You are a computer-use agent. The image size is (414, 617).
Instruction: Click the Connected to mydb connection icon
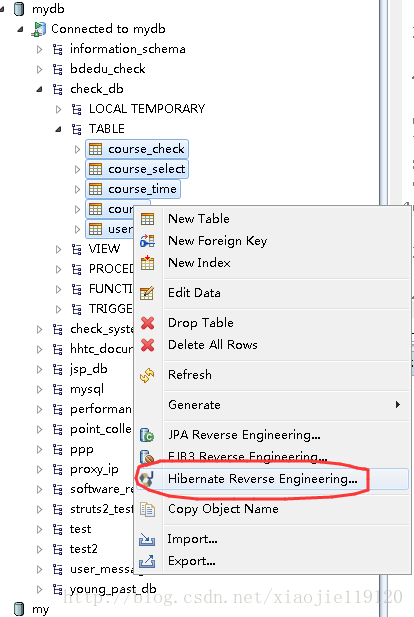39,29
